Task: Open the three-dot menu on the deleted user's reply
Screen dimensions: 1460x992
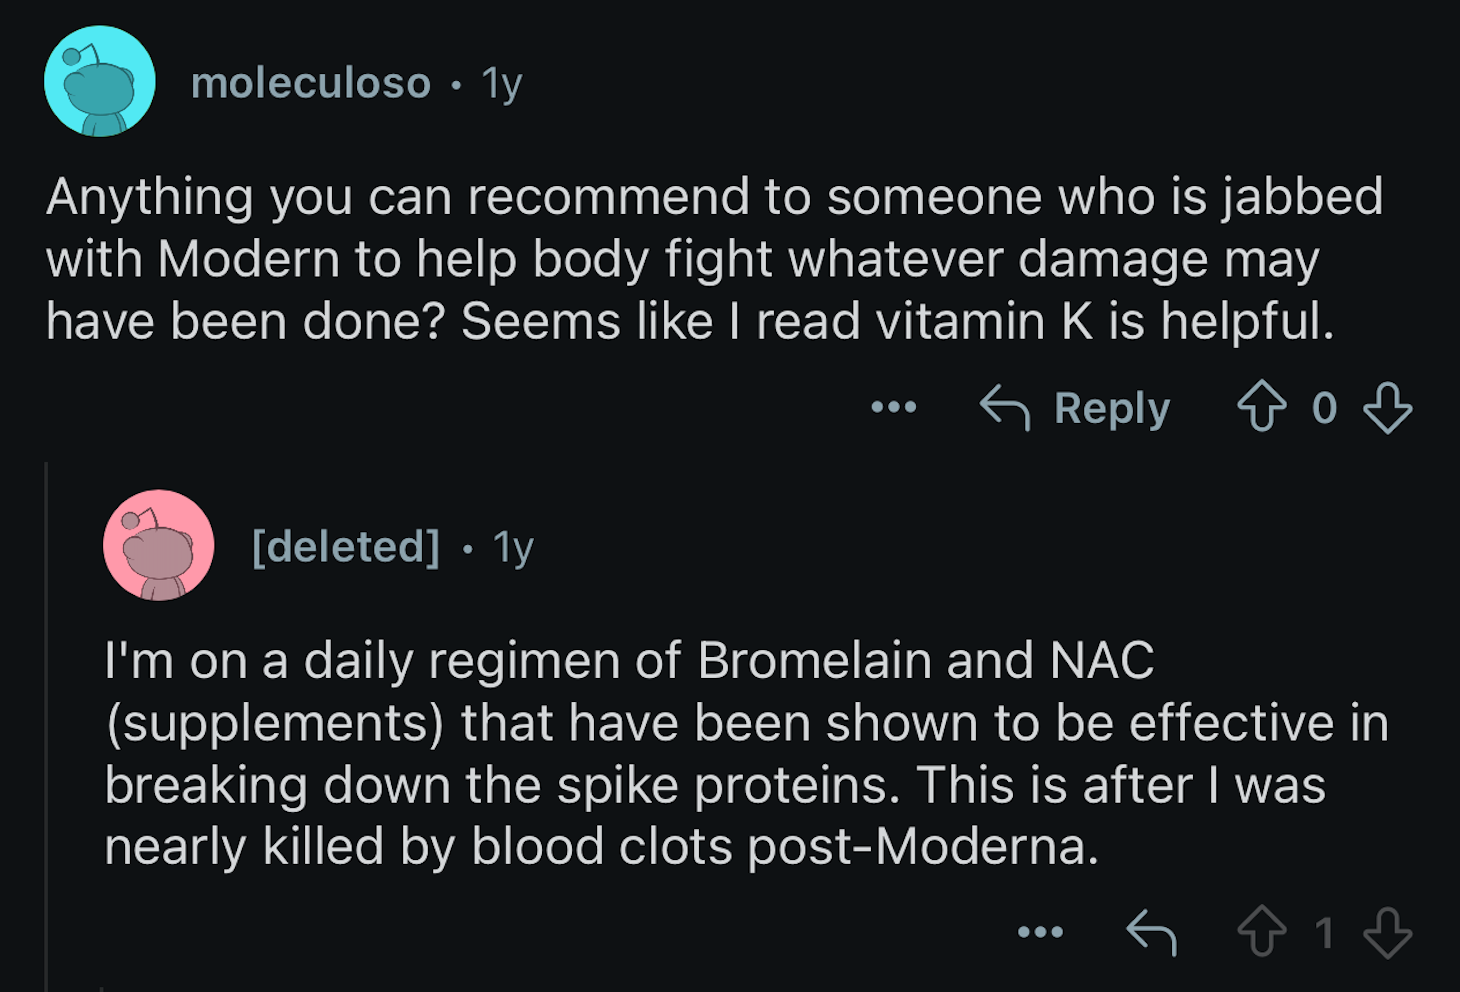Action: (x=1040, y=932)
